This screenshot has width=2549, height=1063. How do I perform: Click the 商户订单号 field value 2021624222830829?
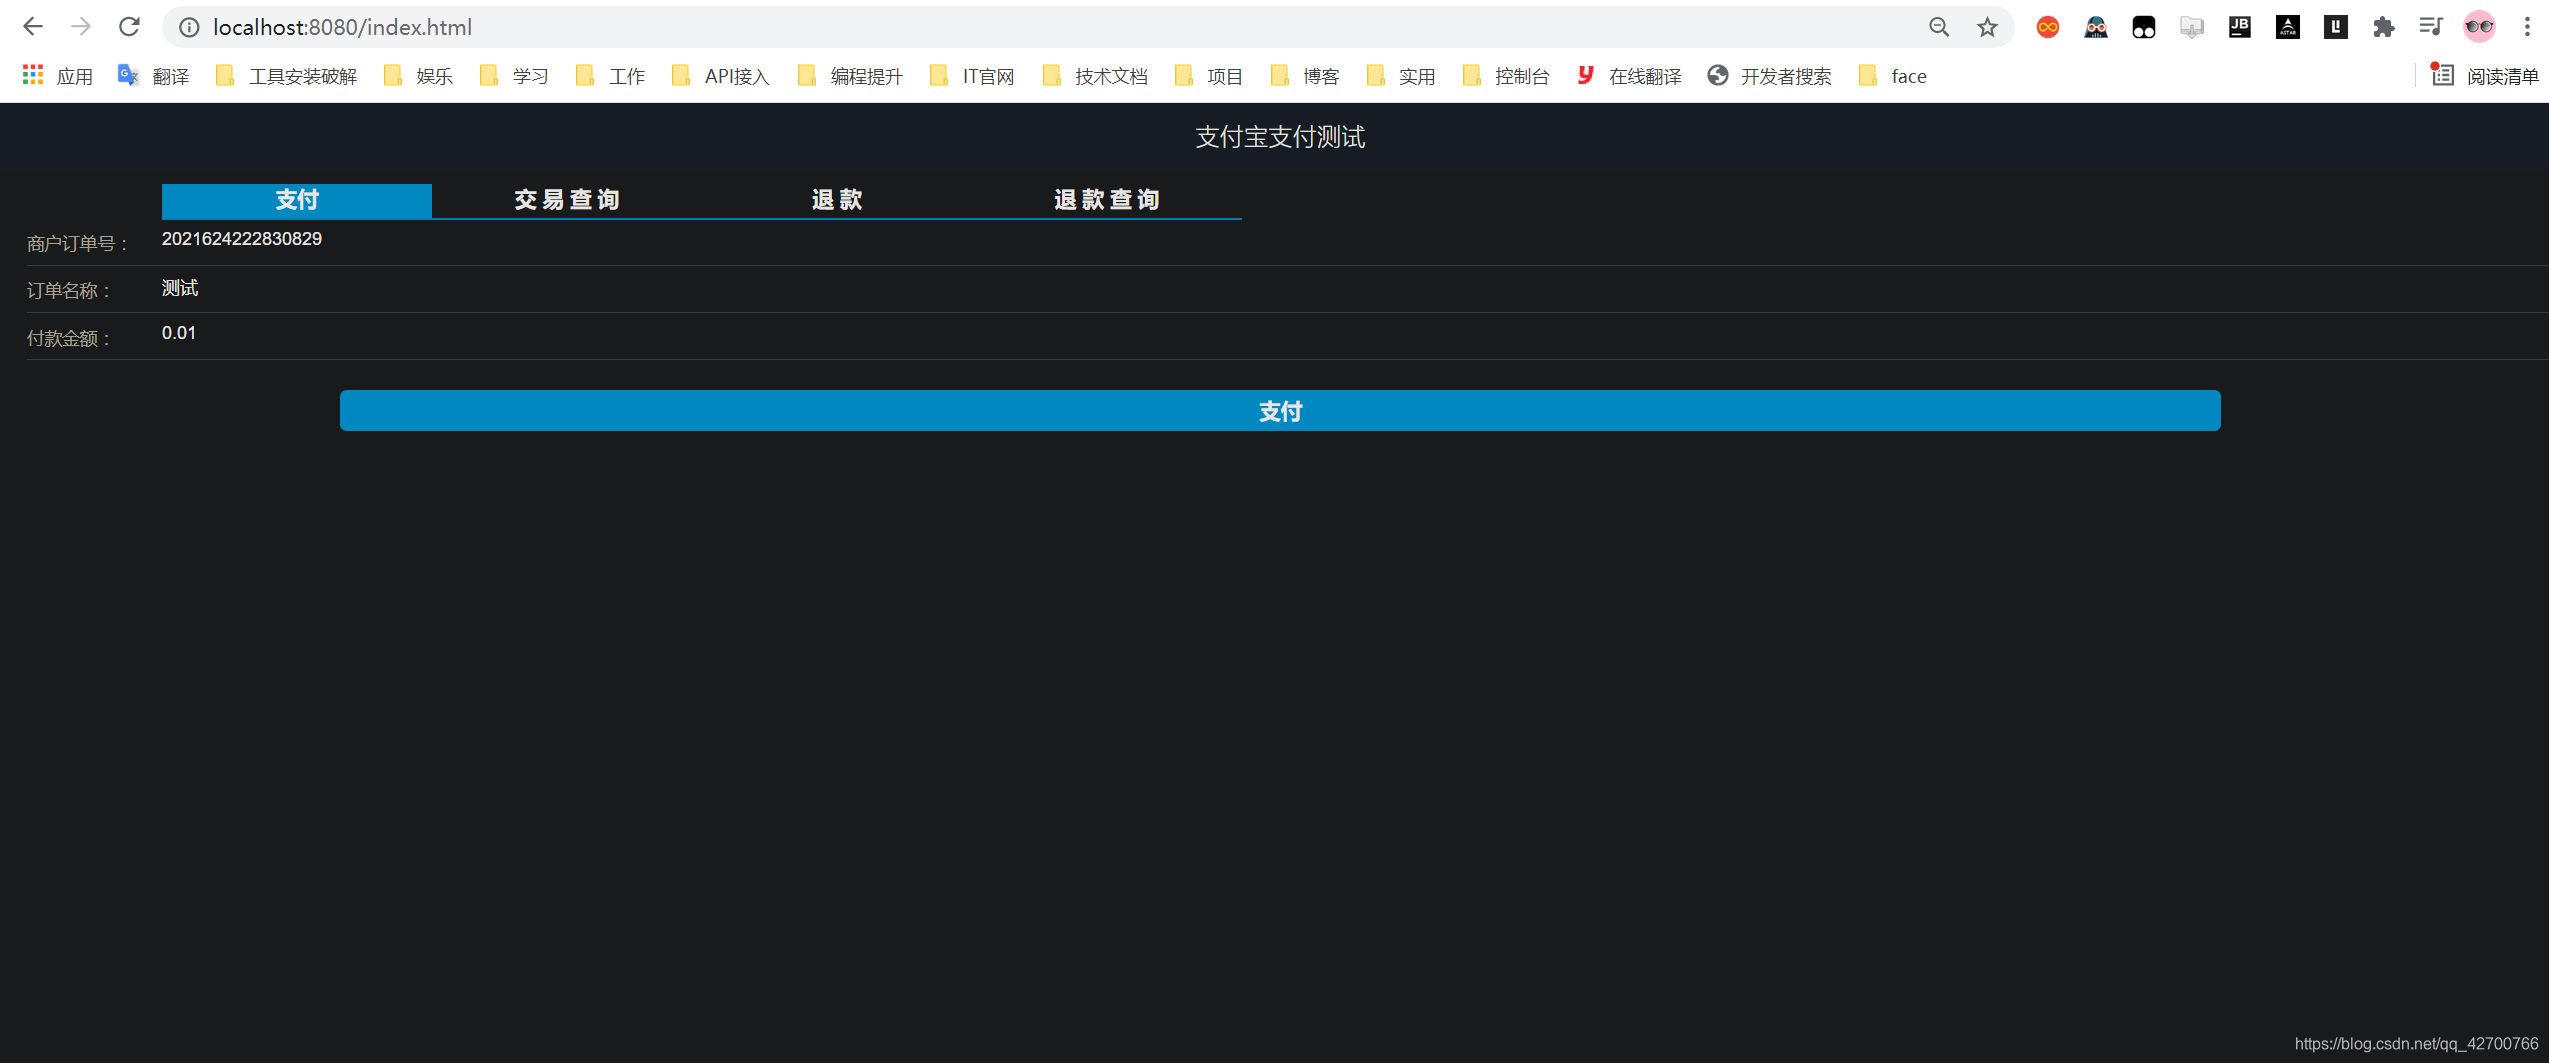point(242,239)
